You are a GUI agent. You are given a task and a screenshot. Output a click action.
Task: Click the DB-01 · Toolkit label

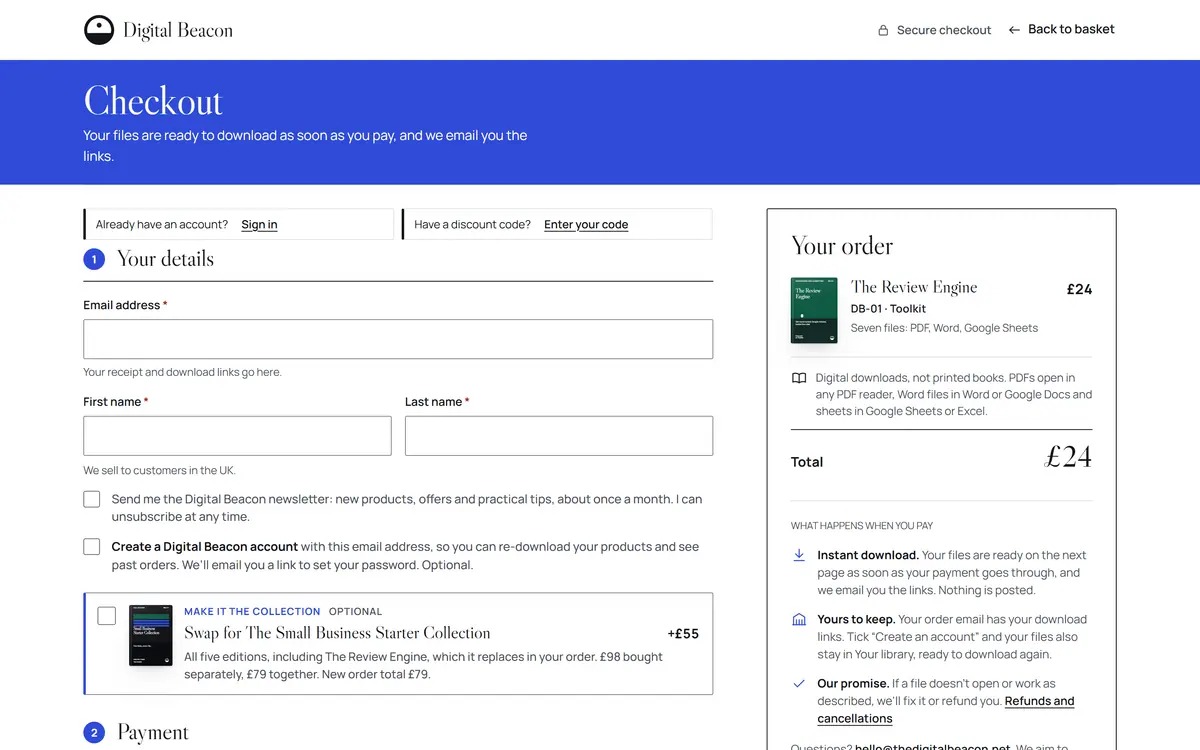point(888,309)
